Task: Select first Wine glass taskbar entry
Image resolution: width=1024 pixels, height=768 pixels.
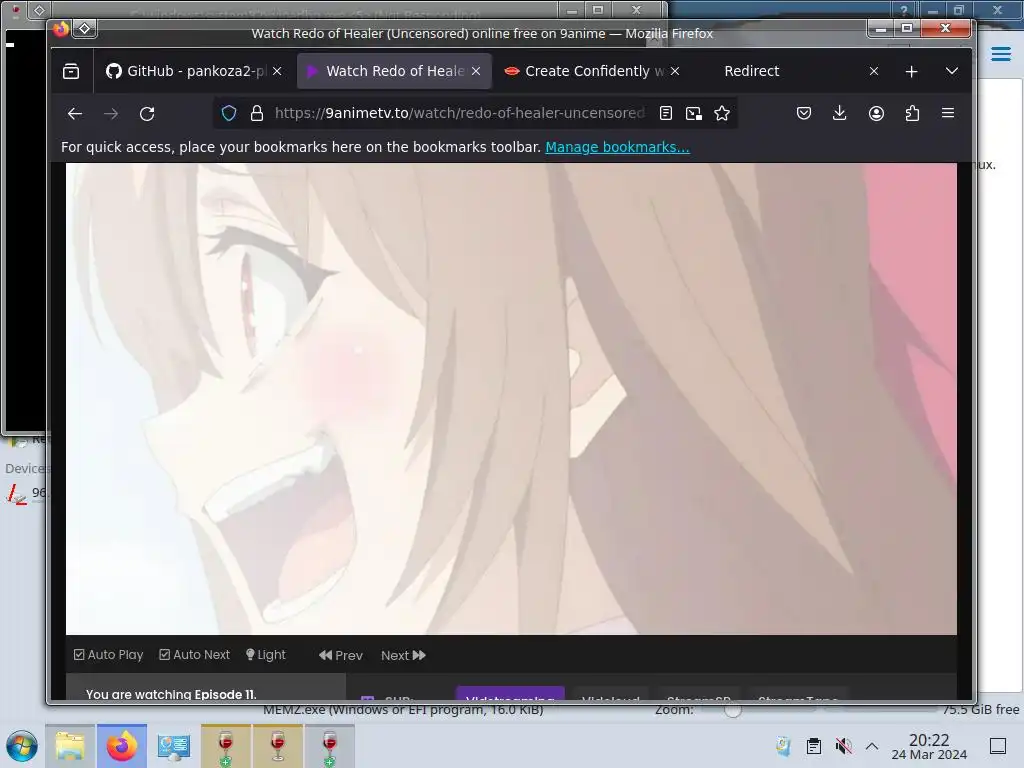Action: pyautogui.click(x=225, y=746)
